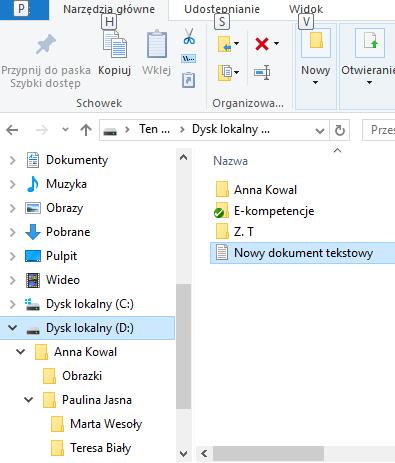Select Dokumenty in navigation pane

click(x=77, y=160)
